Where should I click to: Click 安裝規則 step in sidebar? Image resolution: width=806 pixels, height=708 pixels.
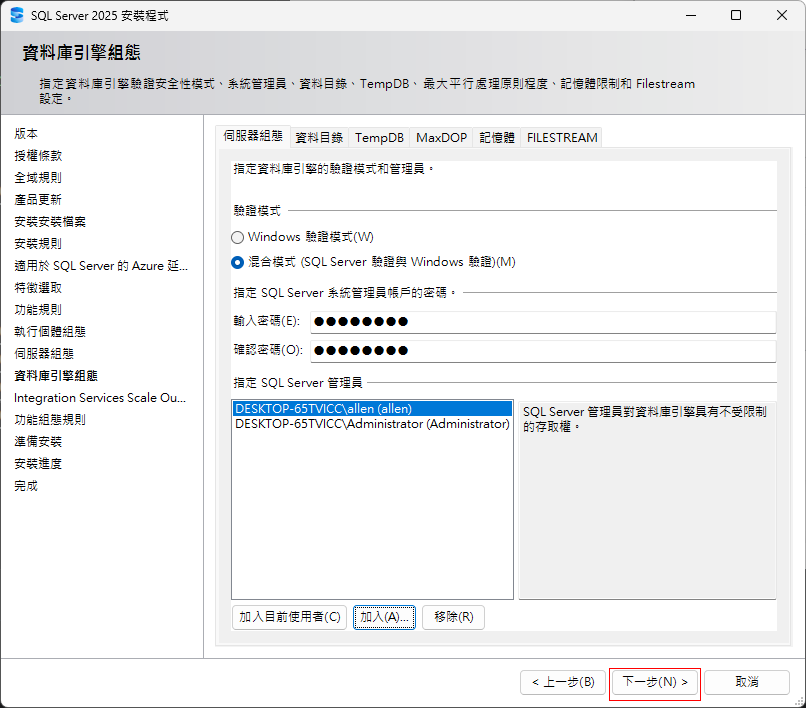pyautogui.click(x=38, y=244)
